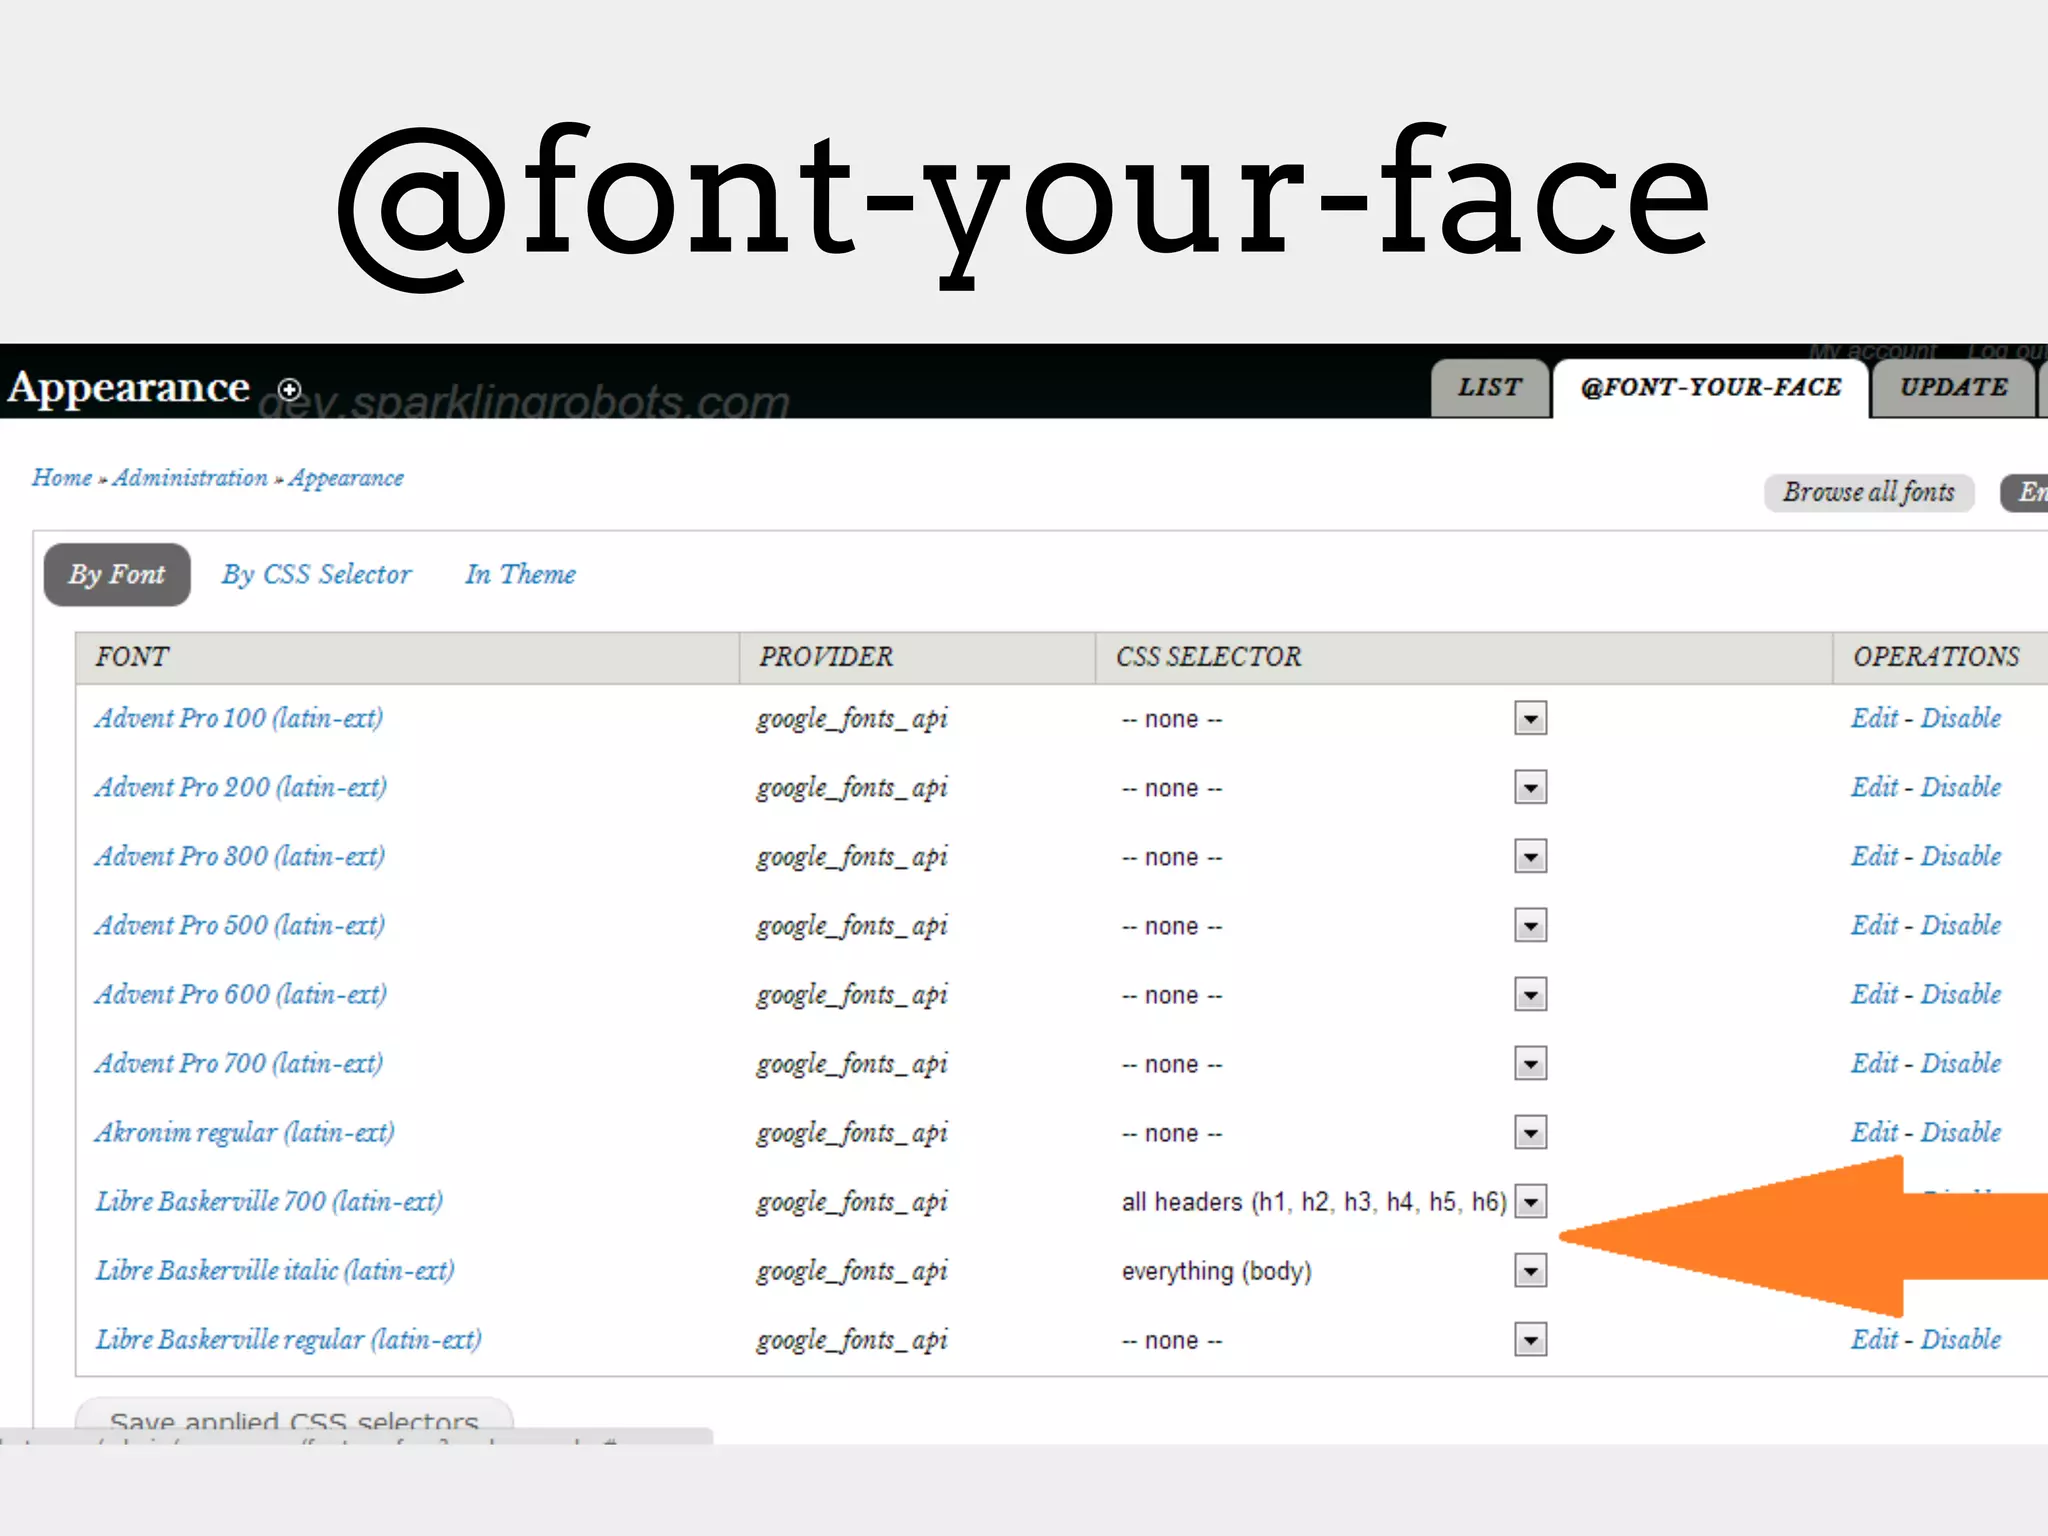Click Disable for Advent Pro 700

click(1961, 1063)
